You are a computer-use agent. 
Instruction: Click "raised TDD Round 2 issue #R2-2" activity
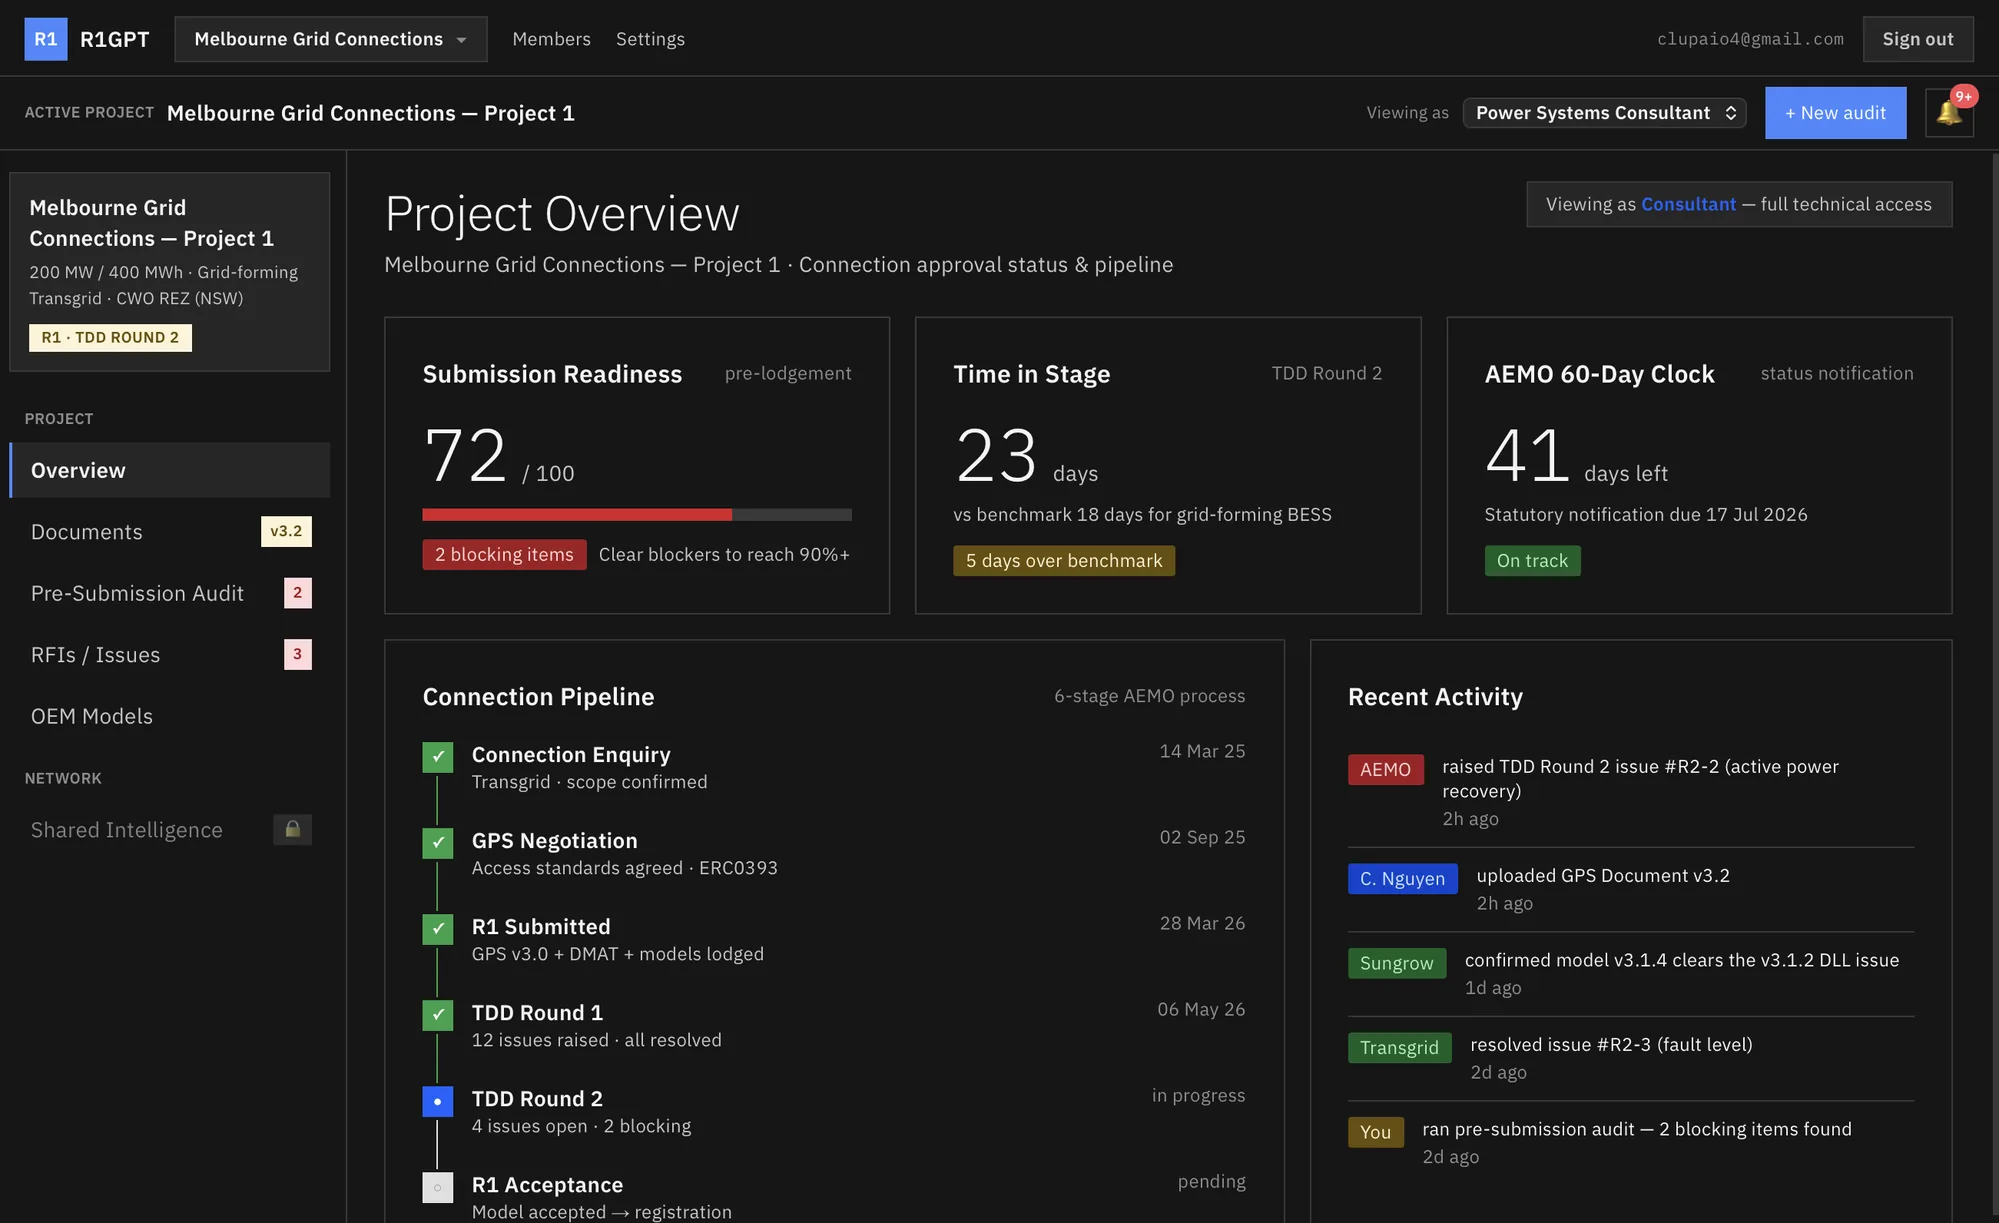[1641, 778]
